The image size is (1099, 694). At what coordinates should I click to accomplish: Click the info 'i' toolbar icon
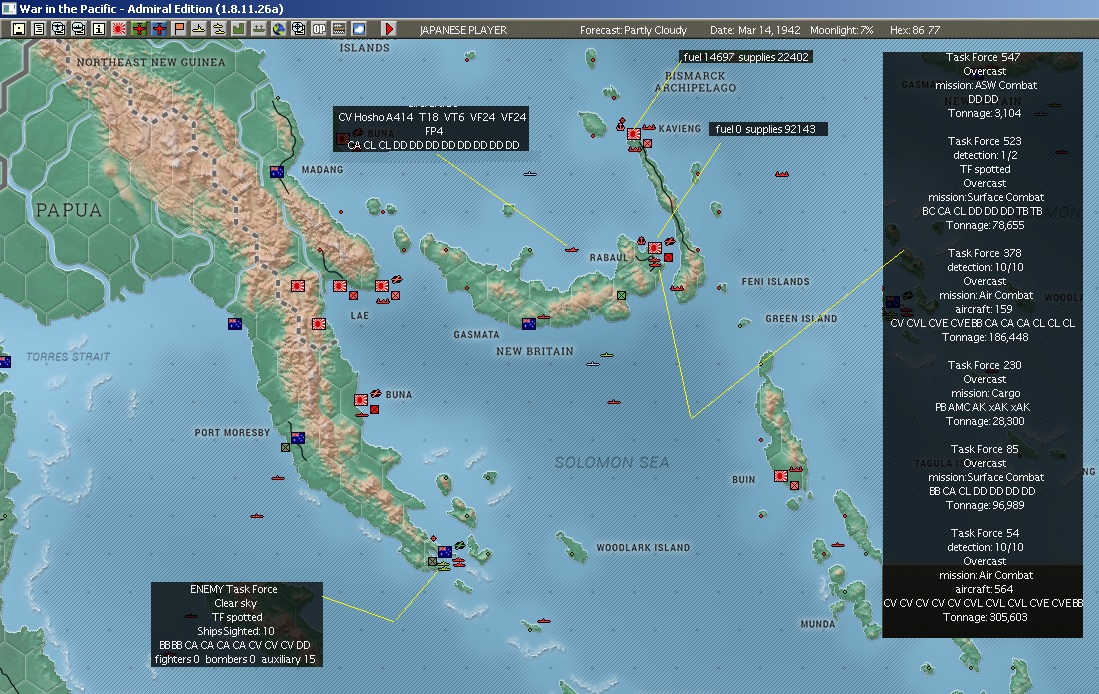(x=99, y=29)
